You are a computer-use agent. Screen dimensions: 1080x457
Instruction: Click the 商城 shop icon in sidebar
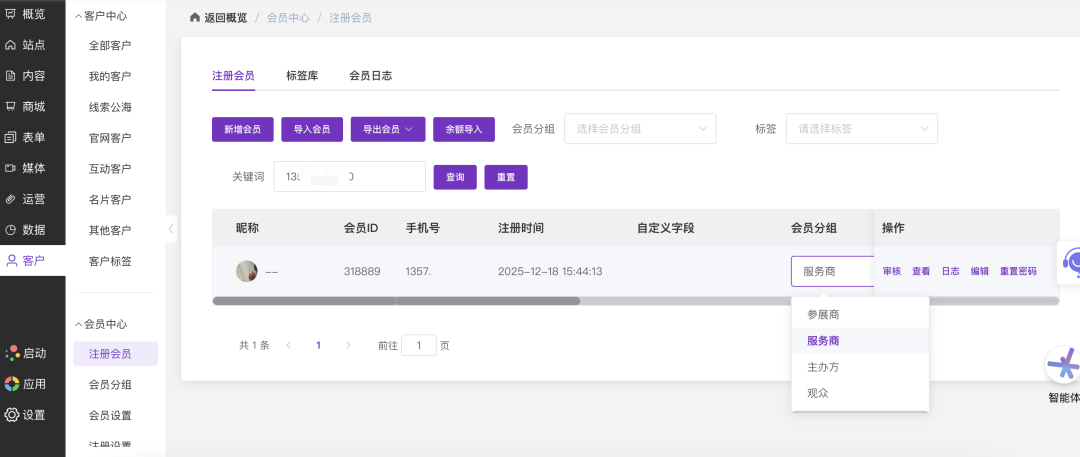11,106
